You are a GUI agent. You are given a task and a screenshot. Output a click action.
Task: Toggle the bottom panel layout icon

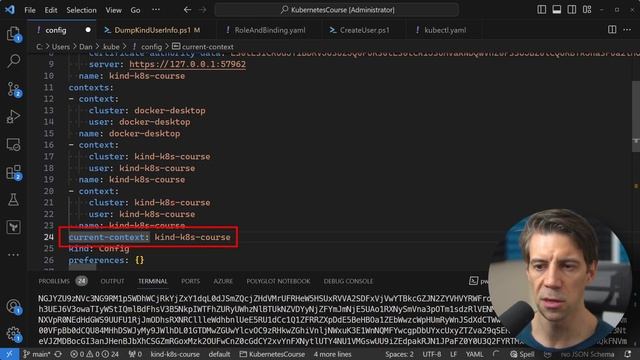click(x=556, y=9)
